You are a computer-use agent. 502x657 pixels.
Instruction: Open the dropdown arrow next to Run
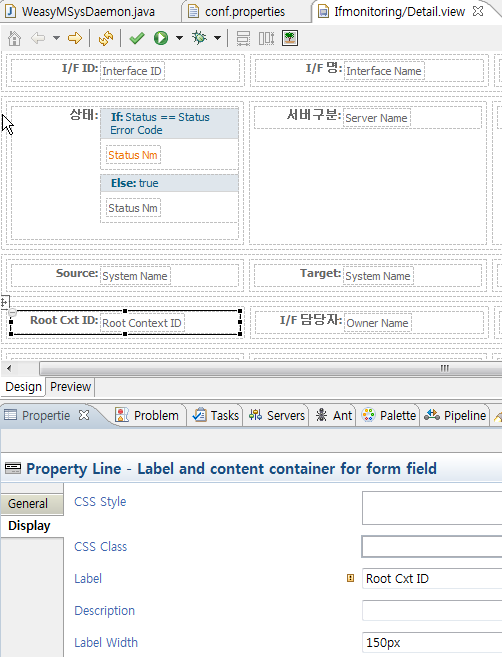tap(179, 39)
